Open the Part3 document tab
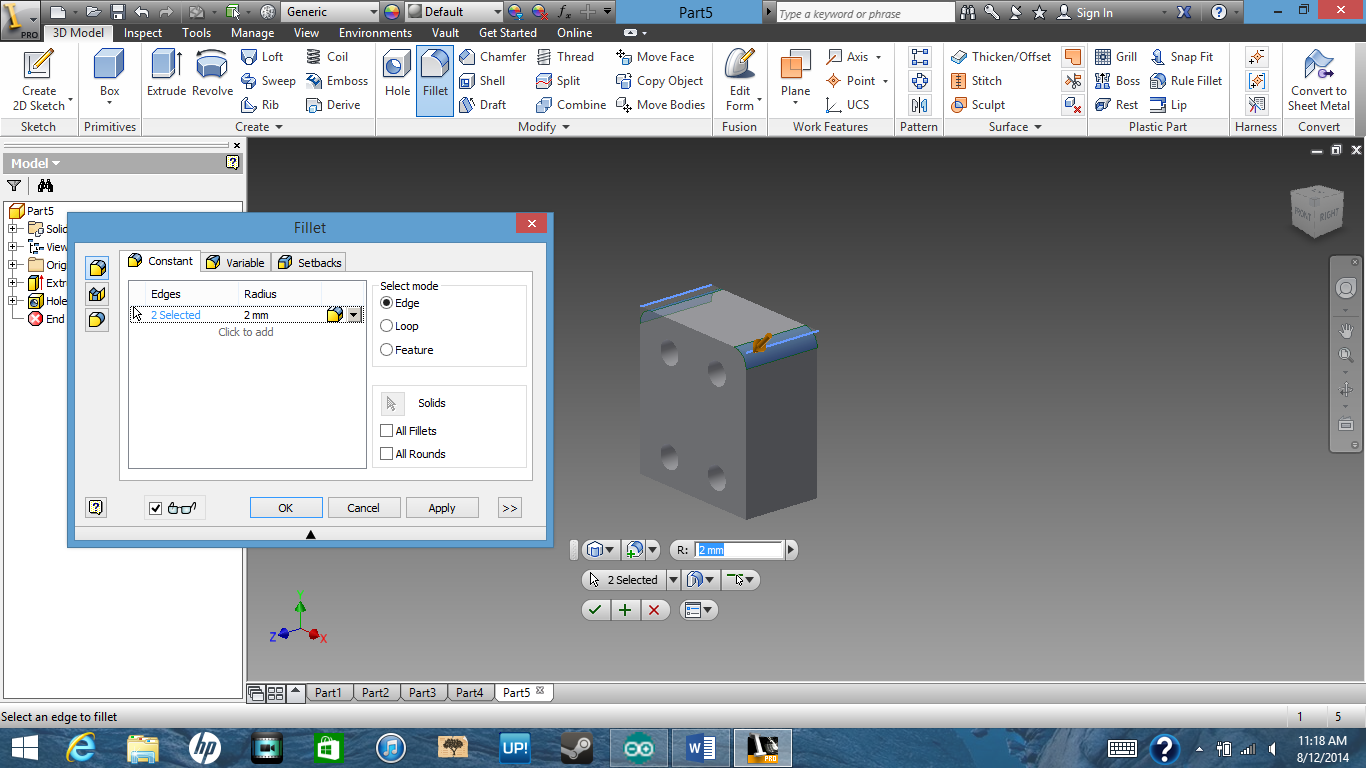The width and height of the screenshot is (1366, 768). pyautogui.click(x=423, y=691)
